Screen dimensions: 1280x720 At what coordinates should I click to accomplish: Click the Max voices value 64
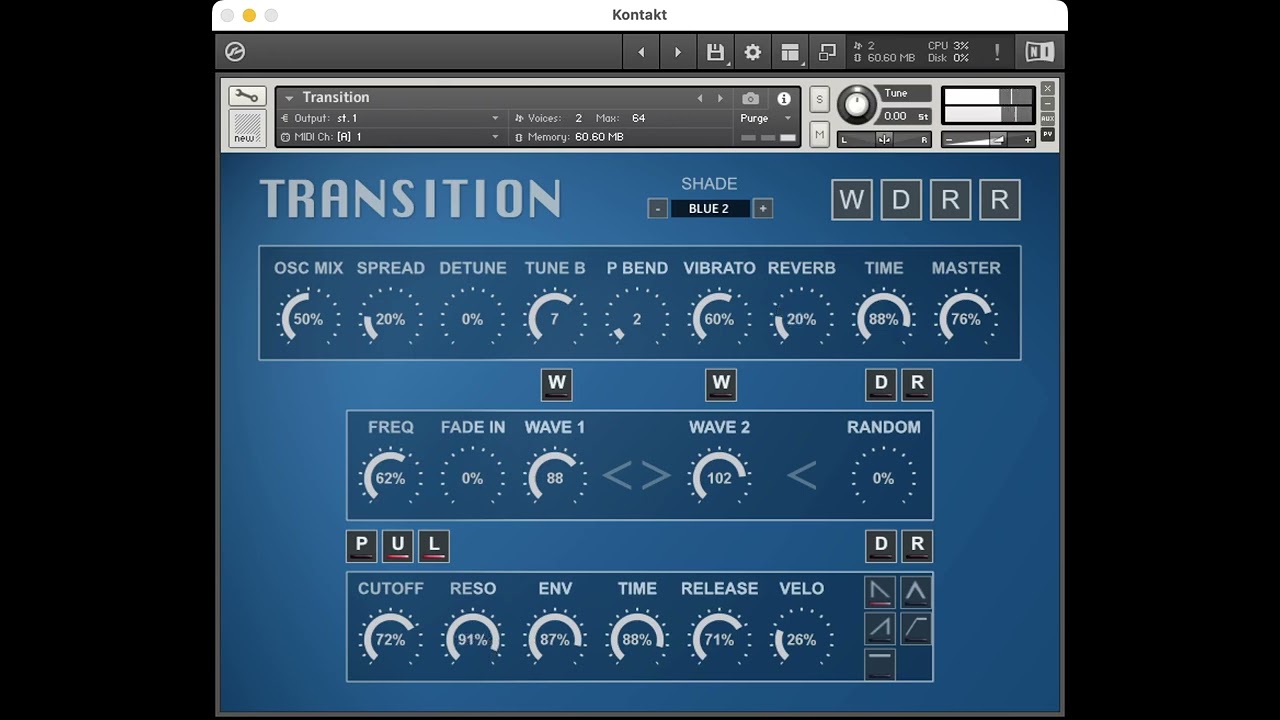tap(638, 118)
